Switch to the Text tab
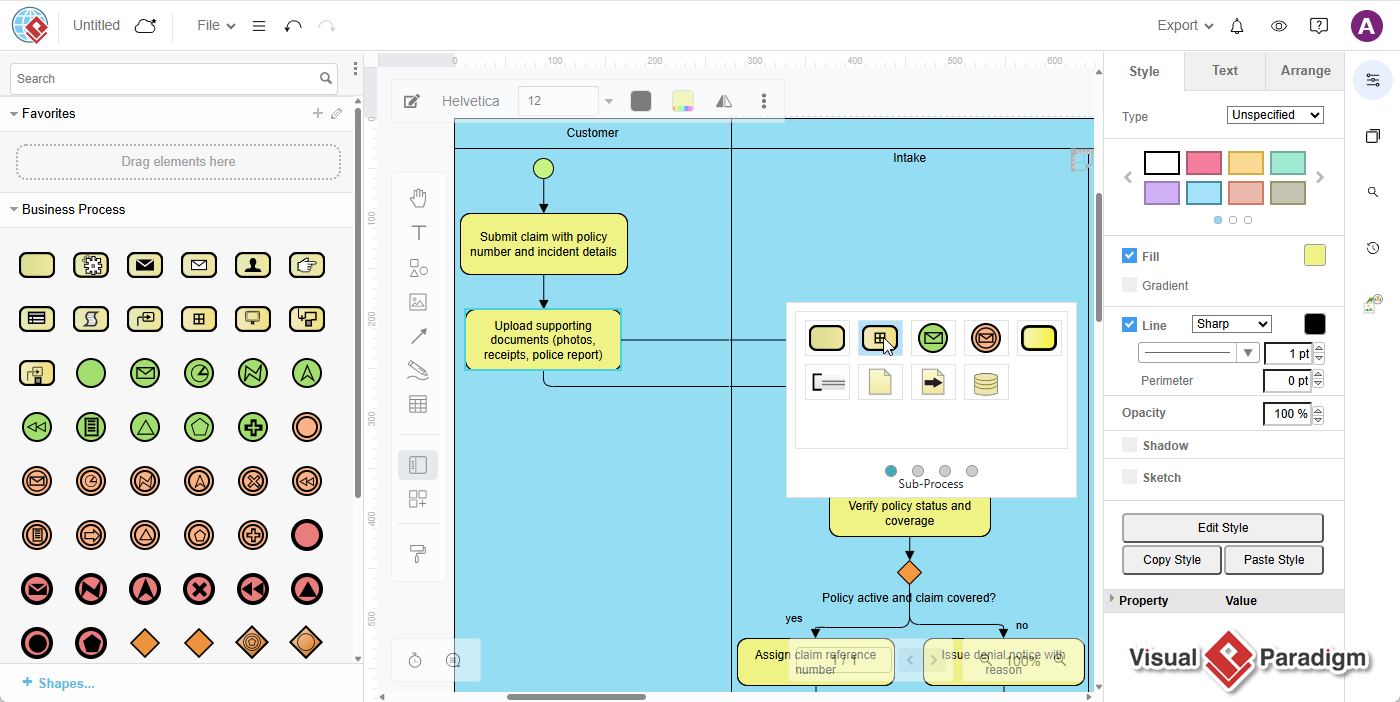 pyautogui.click(x=1225, y=71)
